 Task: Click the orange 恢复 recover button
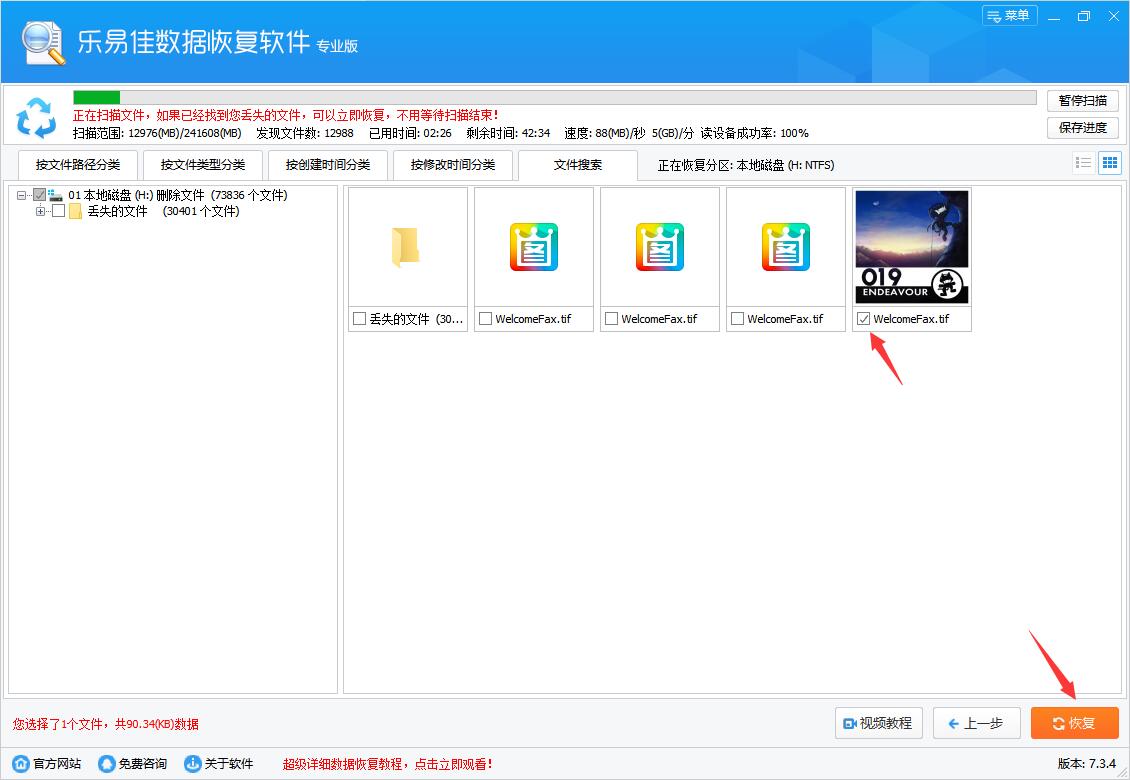point(1074,723)
